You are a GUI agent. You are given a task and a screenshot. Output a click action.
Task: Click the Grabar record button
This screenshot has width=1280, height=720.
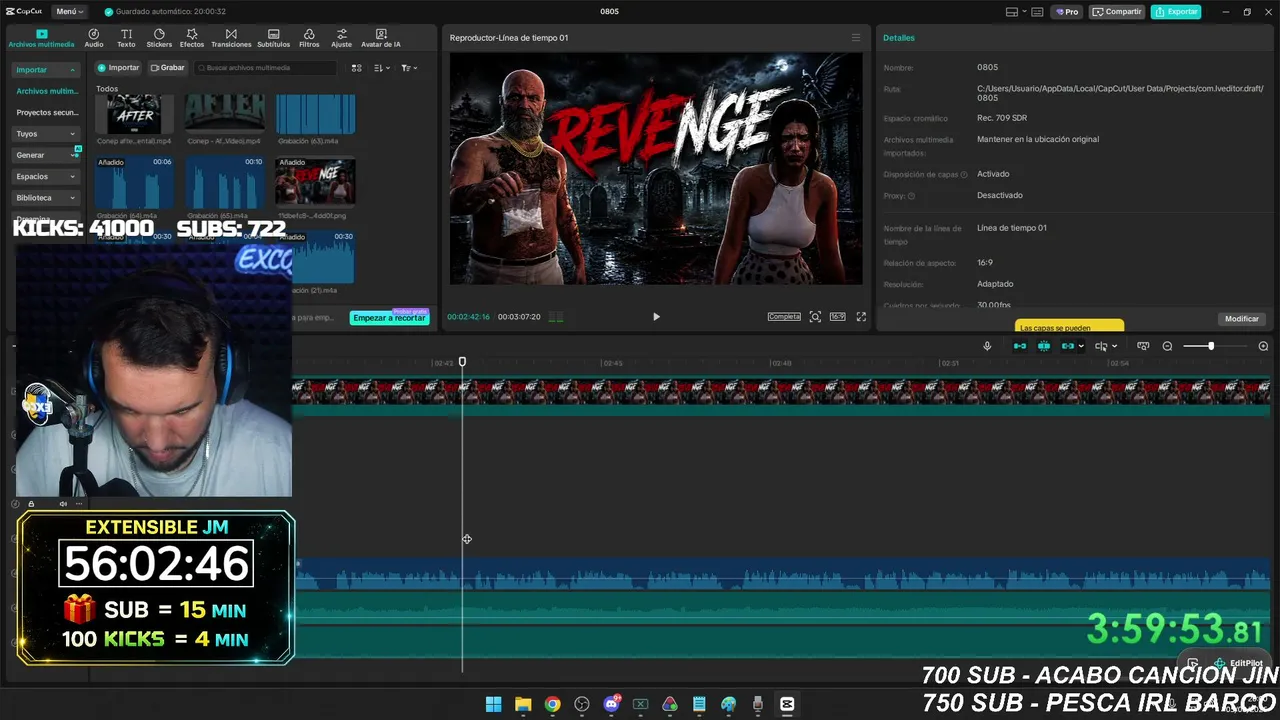[x=168, y=68]
